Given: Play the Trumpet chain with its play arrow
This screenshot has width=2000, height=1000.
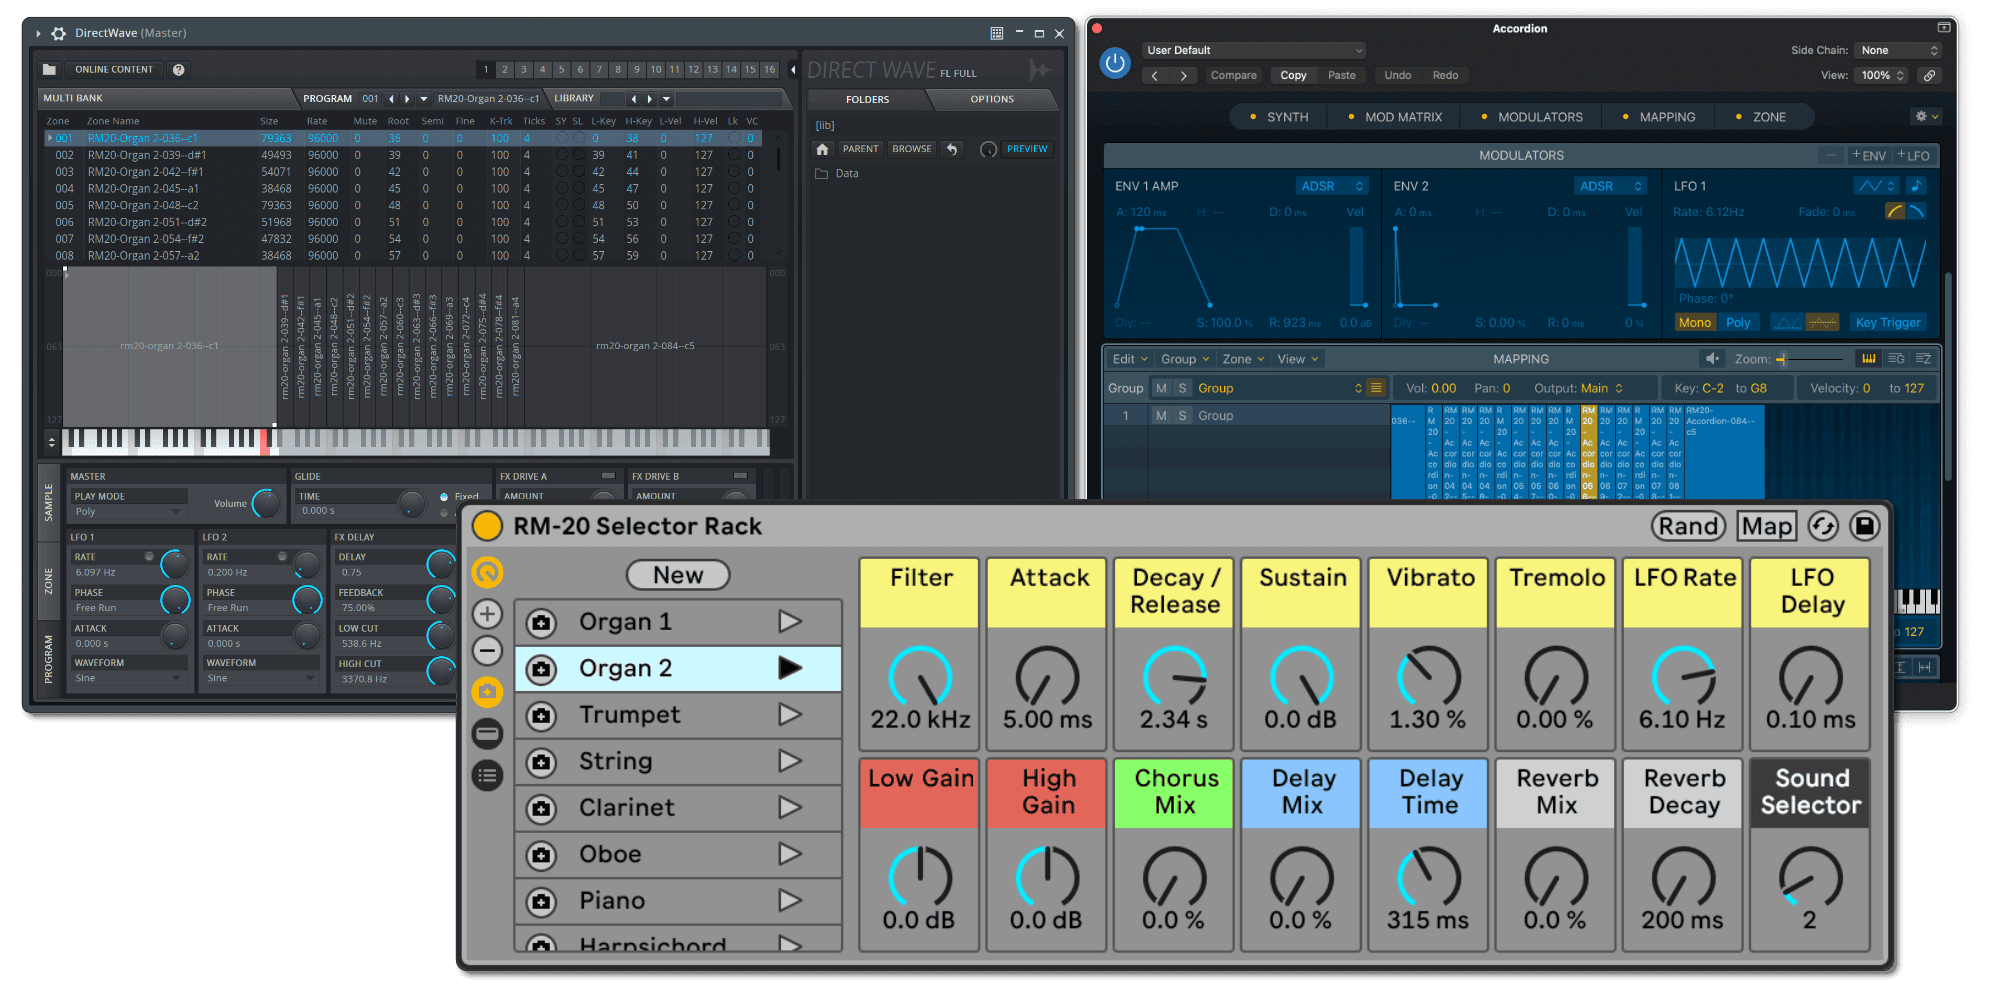Looking at the screenshot, I should point(791,714).
